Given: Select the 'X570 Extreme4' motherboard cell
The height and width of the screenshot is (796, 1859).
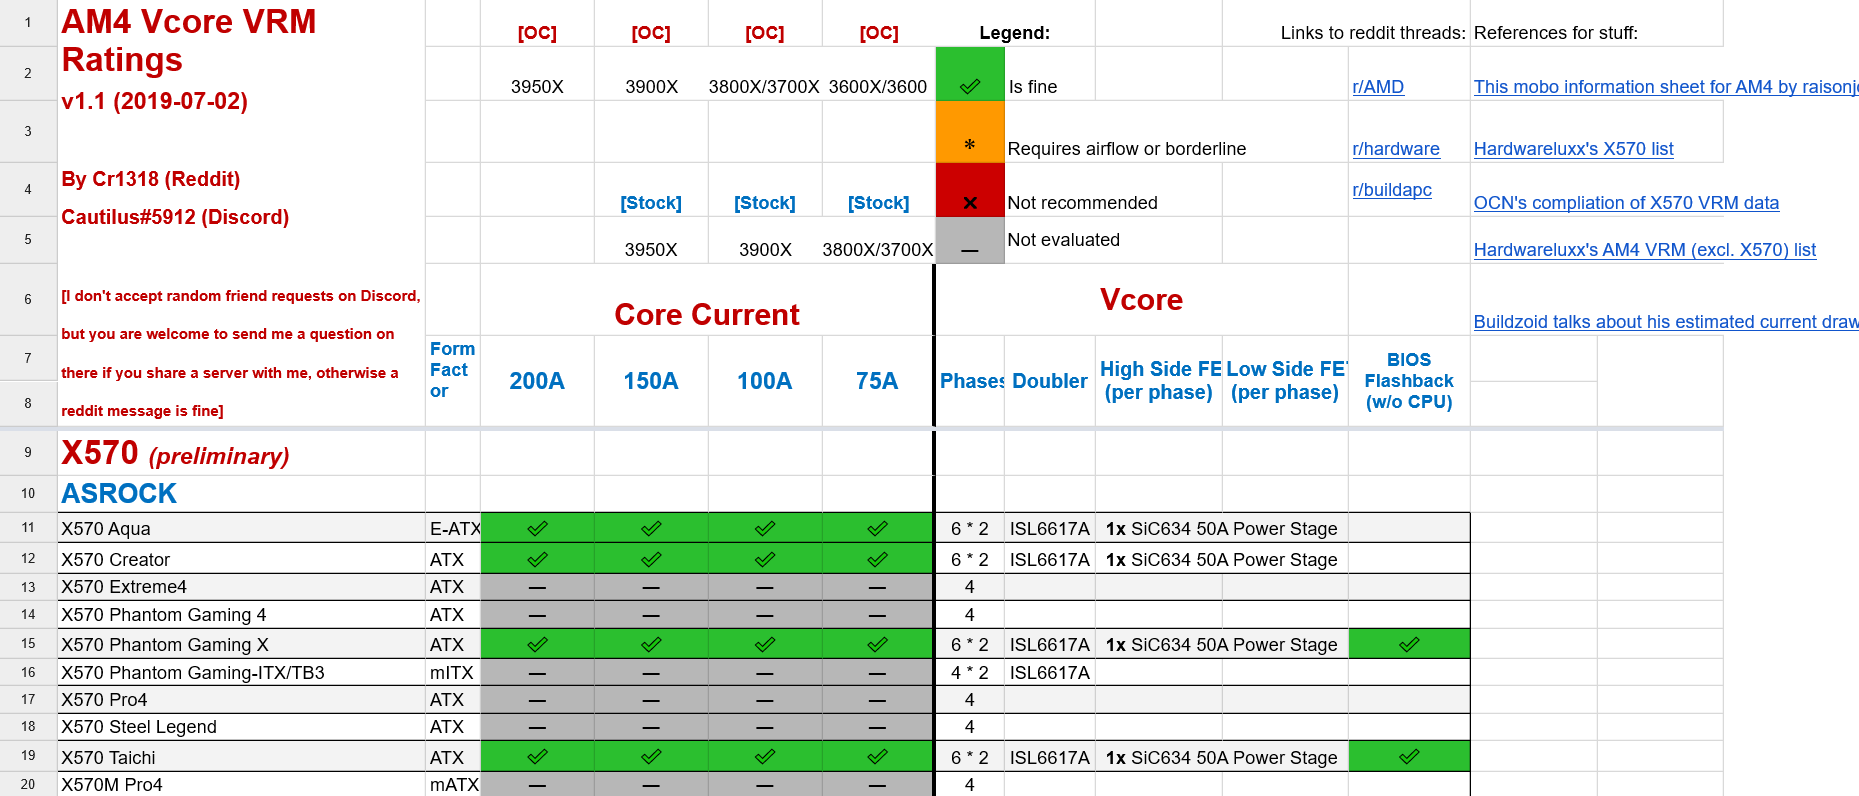Looking at the screenshot, I should click(x=241, y=587).
